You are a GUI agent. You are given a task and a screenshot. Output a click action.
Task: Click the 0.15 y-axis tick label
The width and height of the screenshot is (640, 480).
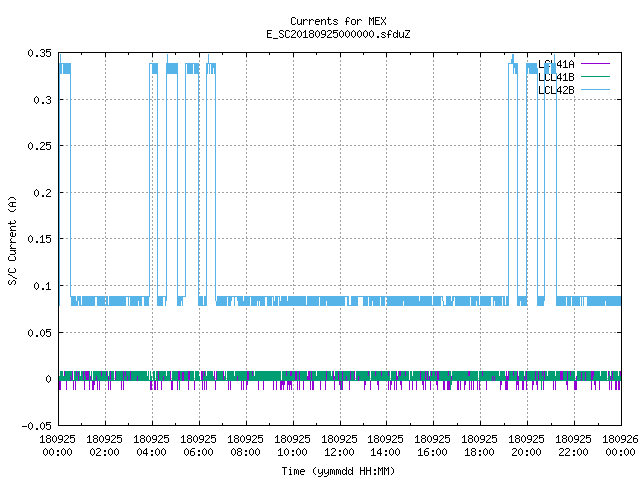pyautogui.click(x=40, y=239)
